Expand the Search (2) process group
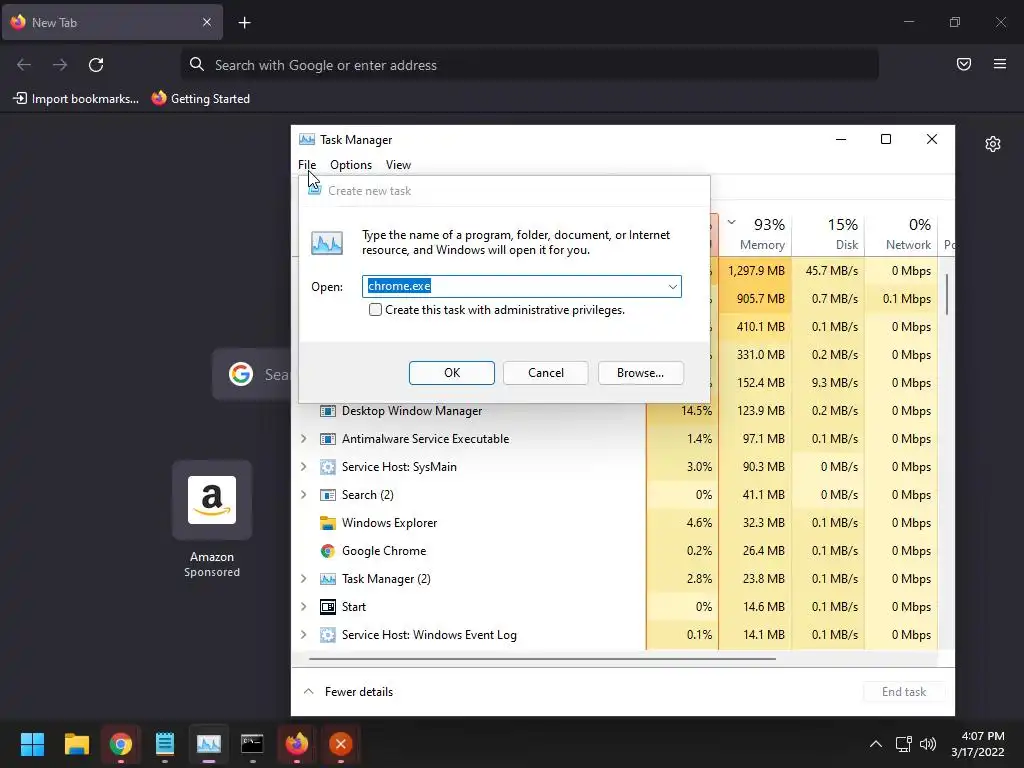This screenshot has height=768, width=1024. pyautogui.click(x=304, y=495)
